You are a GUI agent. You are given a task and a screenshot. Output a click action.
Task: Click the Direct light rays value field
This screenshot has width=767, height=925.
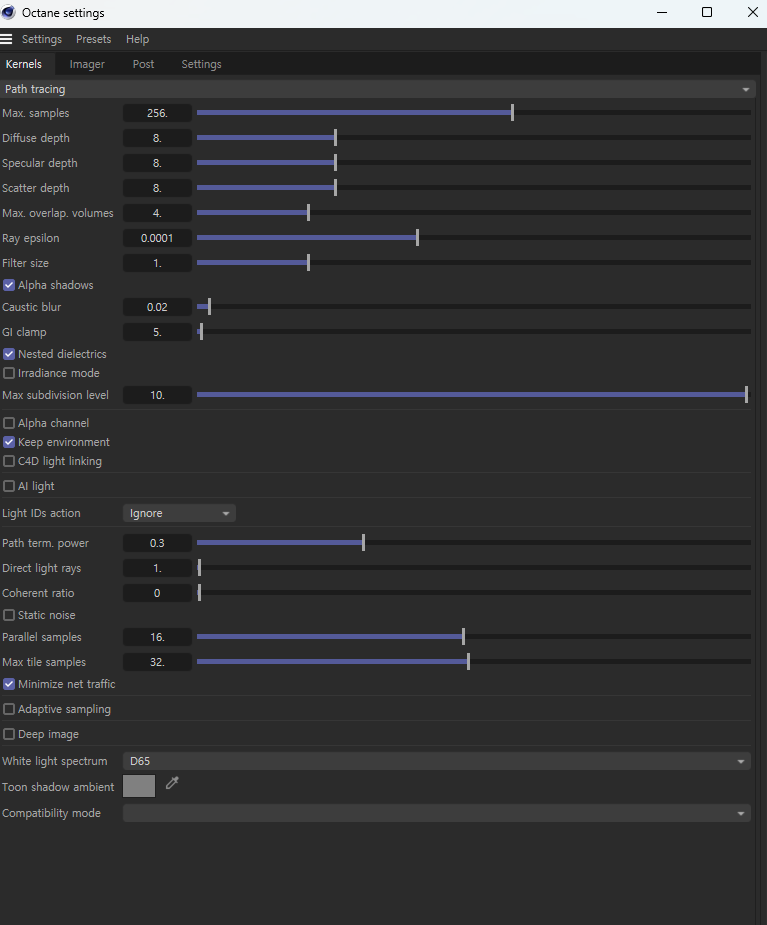tap(157, 568)
